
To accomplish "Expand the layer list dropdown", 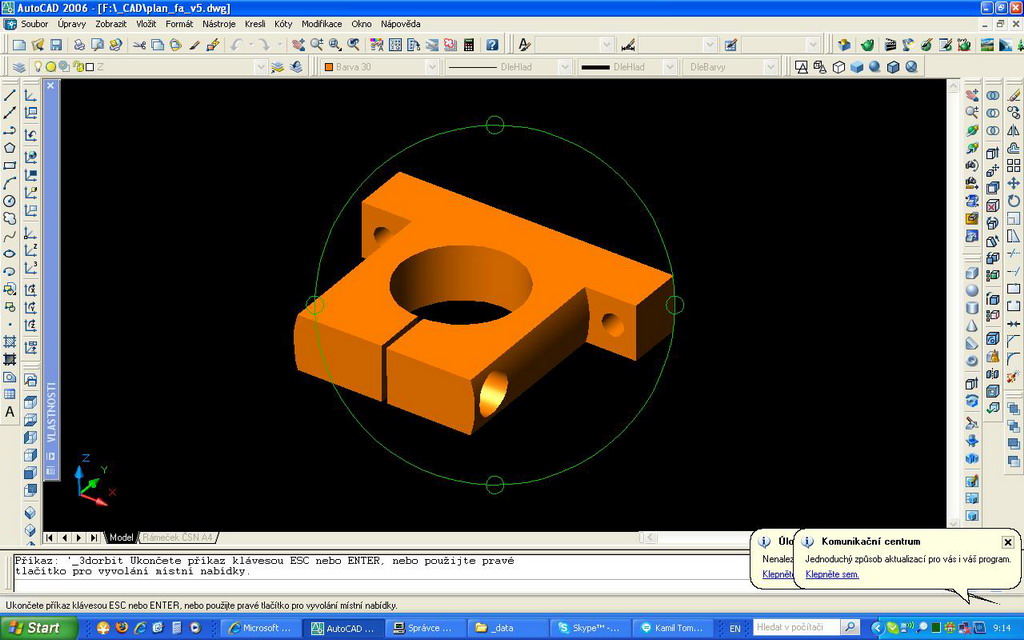I will 263,67.
